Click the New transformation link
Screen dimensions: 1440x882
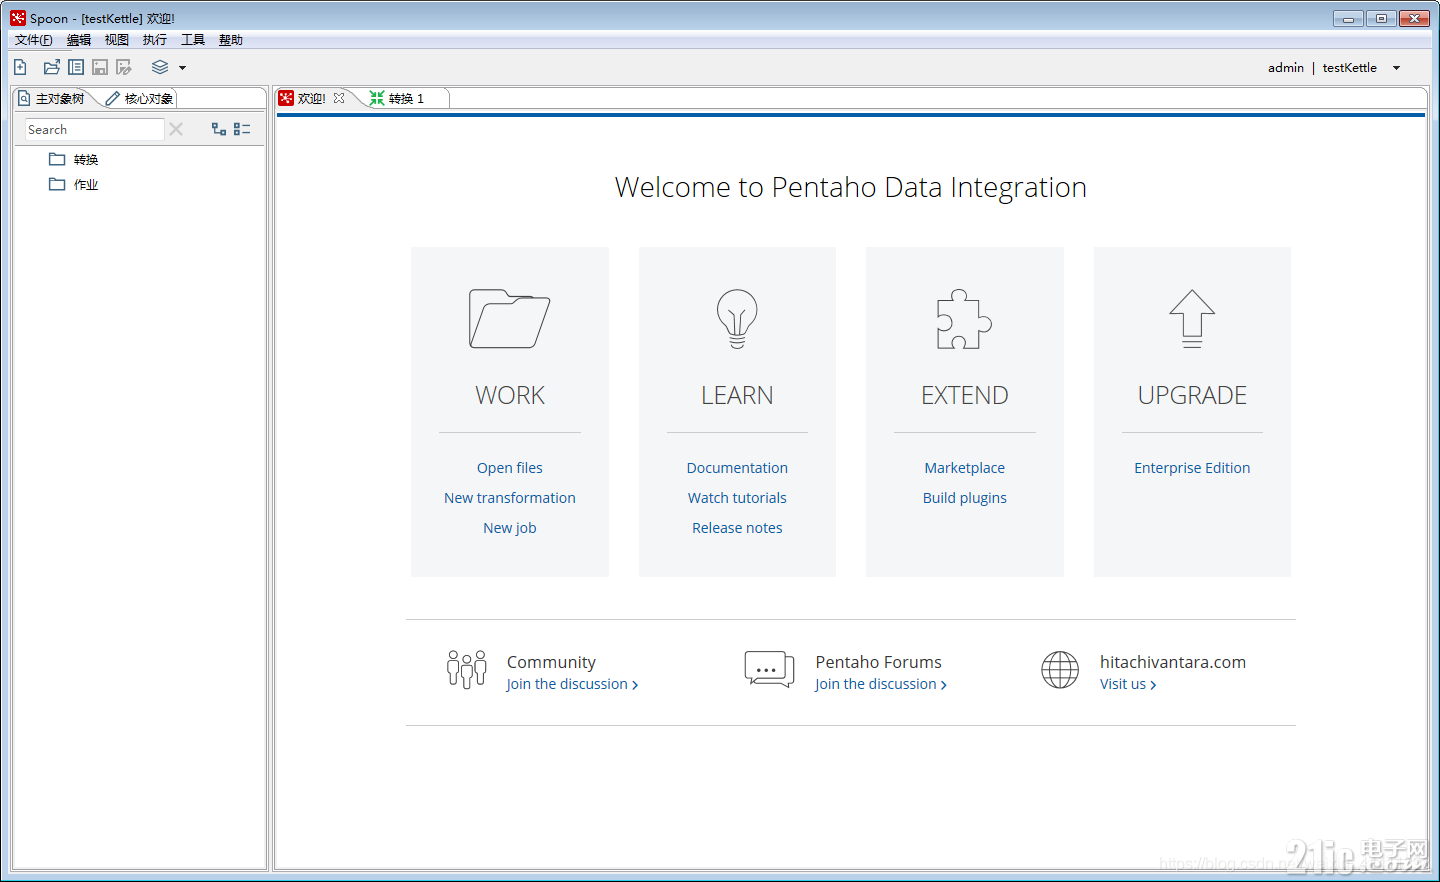point(510,498)
